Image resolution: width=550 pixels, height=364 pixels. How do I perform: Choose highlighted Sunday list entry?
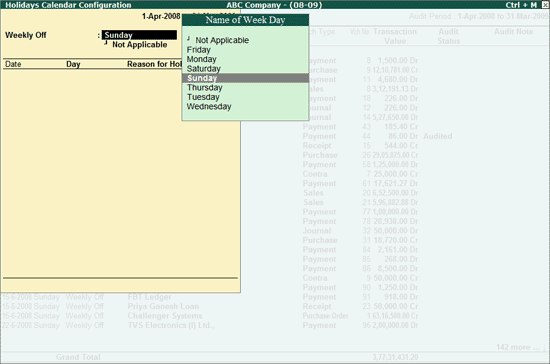point(245,78)
